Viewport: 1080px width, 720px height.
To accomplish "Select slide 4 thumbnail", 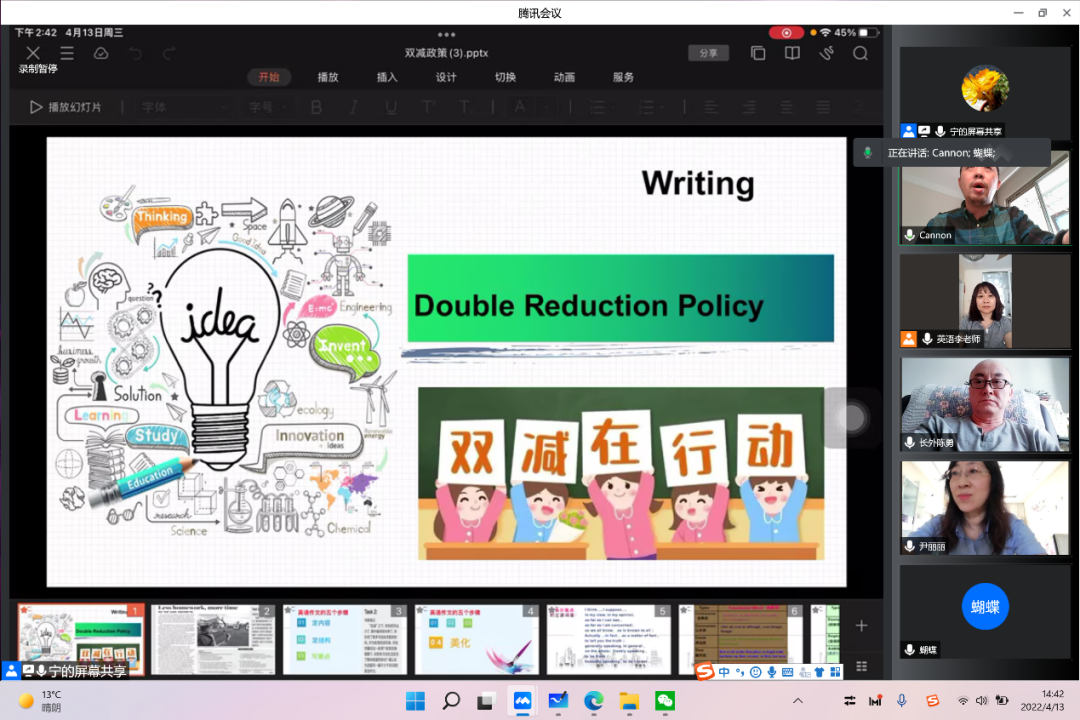I will [476, 639].
